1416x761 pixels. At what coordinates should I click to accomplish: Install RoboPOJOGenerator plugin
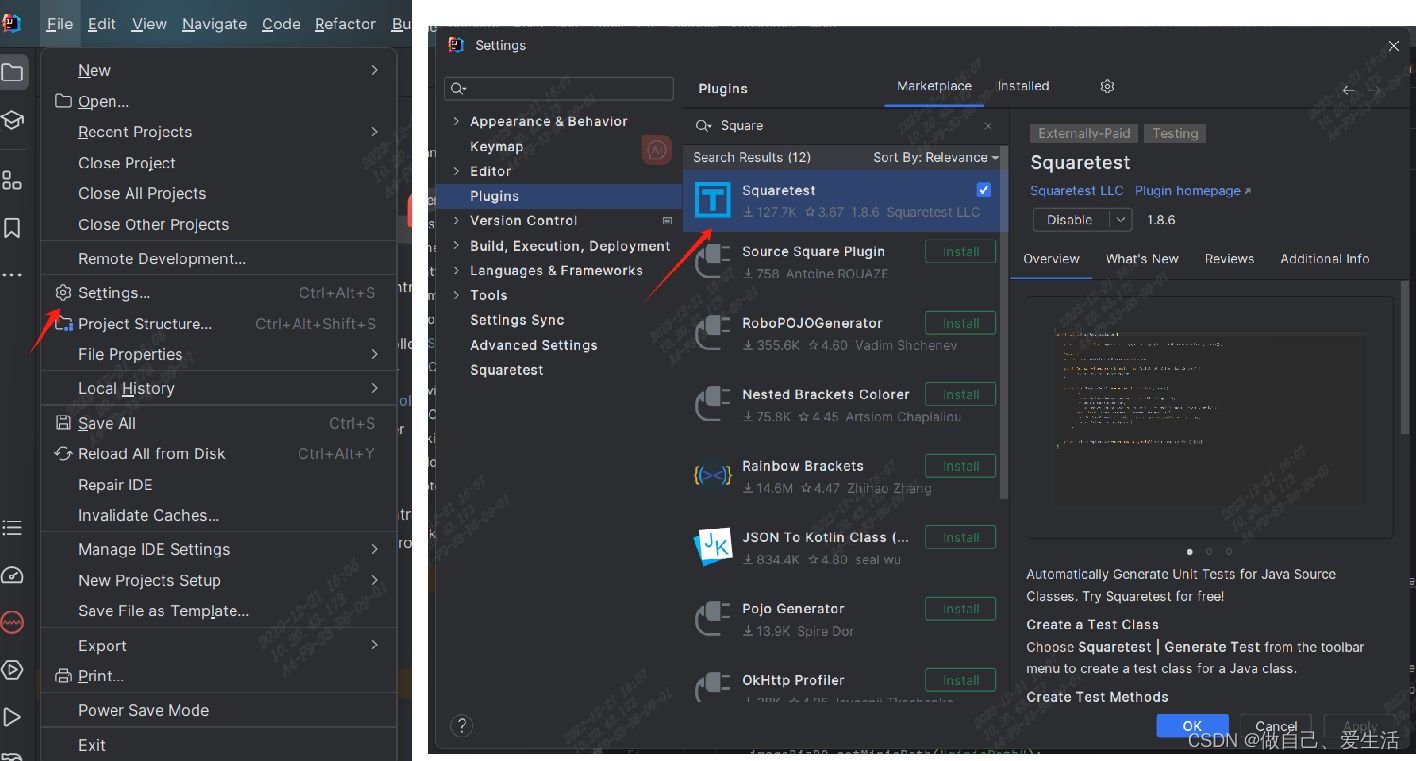pos(960,323)
